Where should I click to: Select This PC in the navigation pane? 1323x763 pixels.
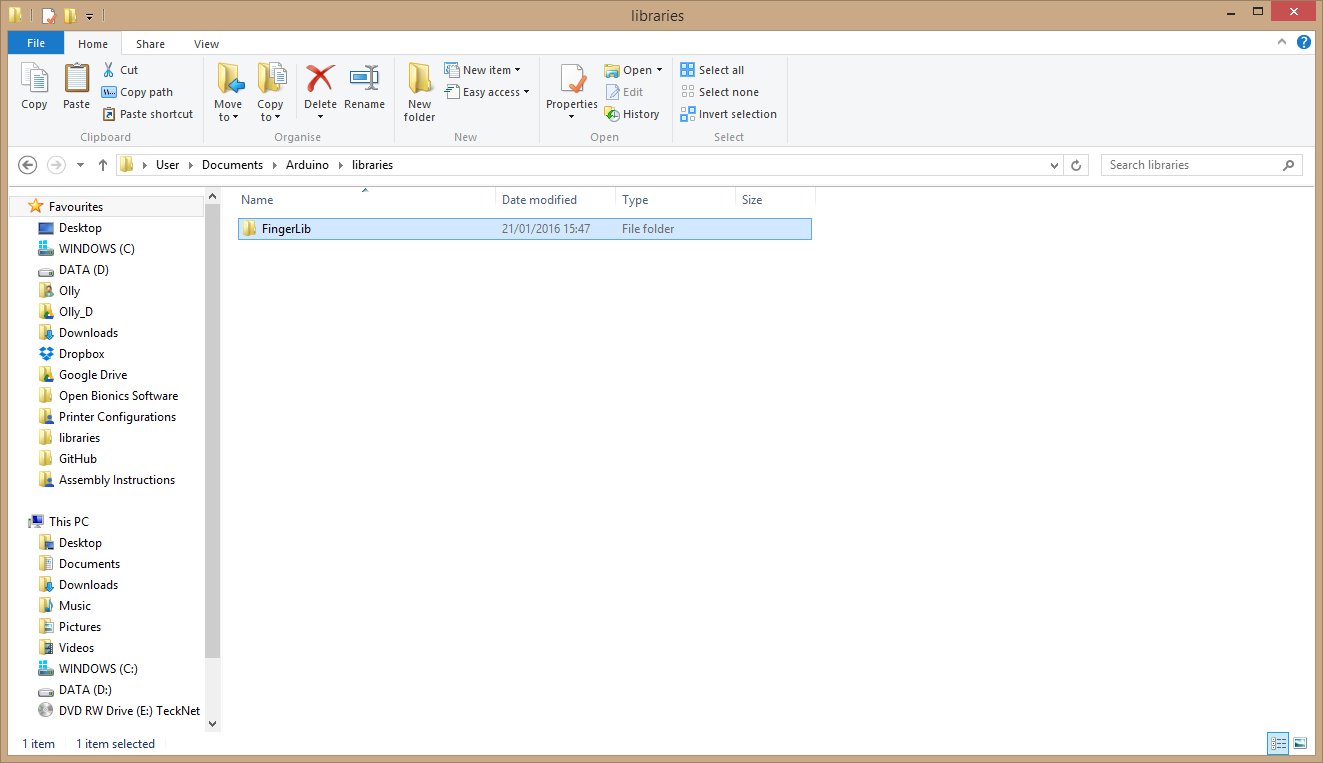point(68,522)
